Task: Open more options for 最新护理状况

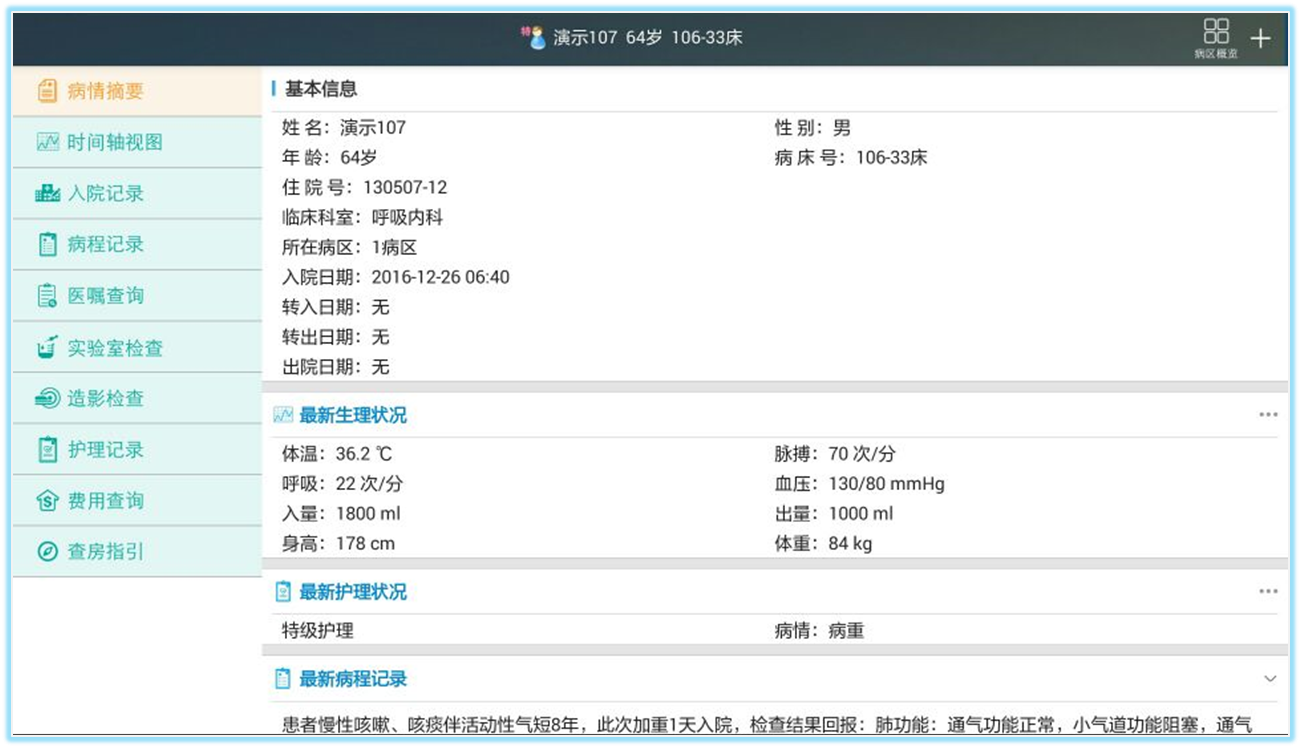Action: 1268,592
